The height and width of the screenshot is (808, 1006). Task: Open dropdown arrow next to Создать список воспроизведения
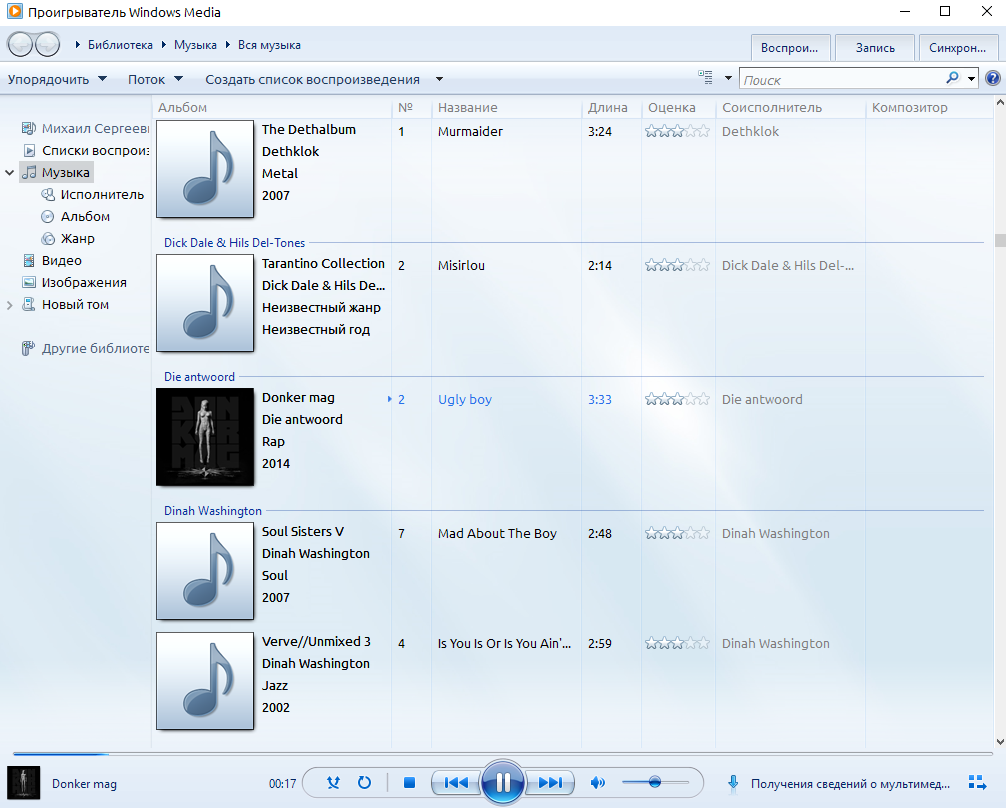point(439,79)
